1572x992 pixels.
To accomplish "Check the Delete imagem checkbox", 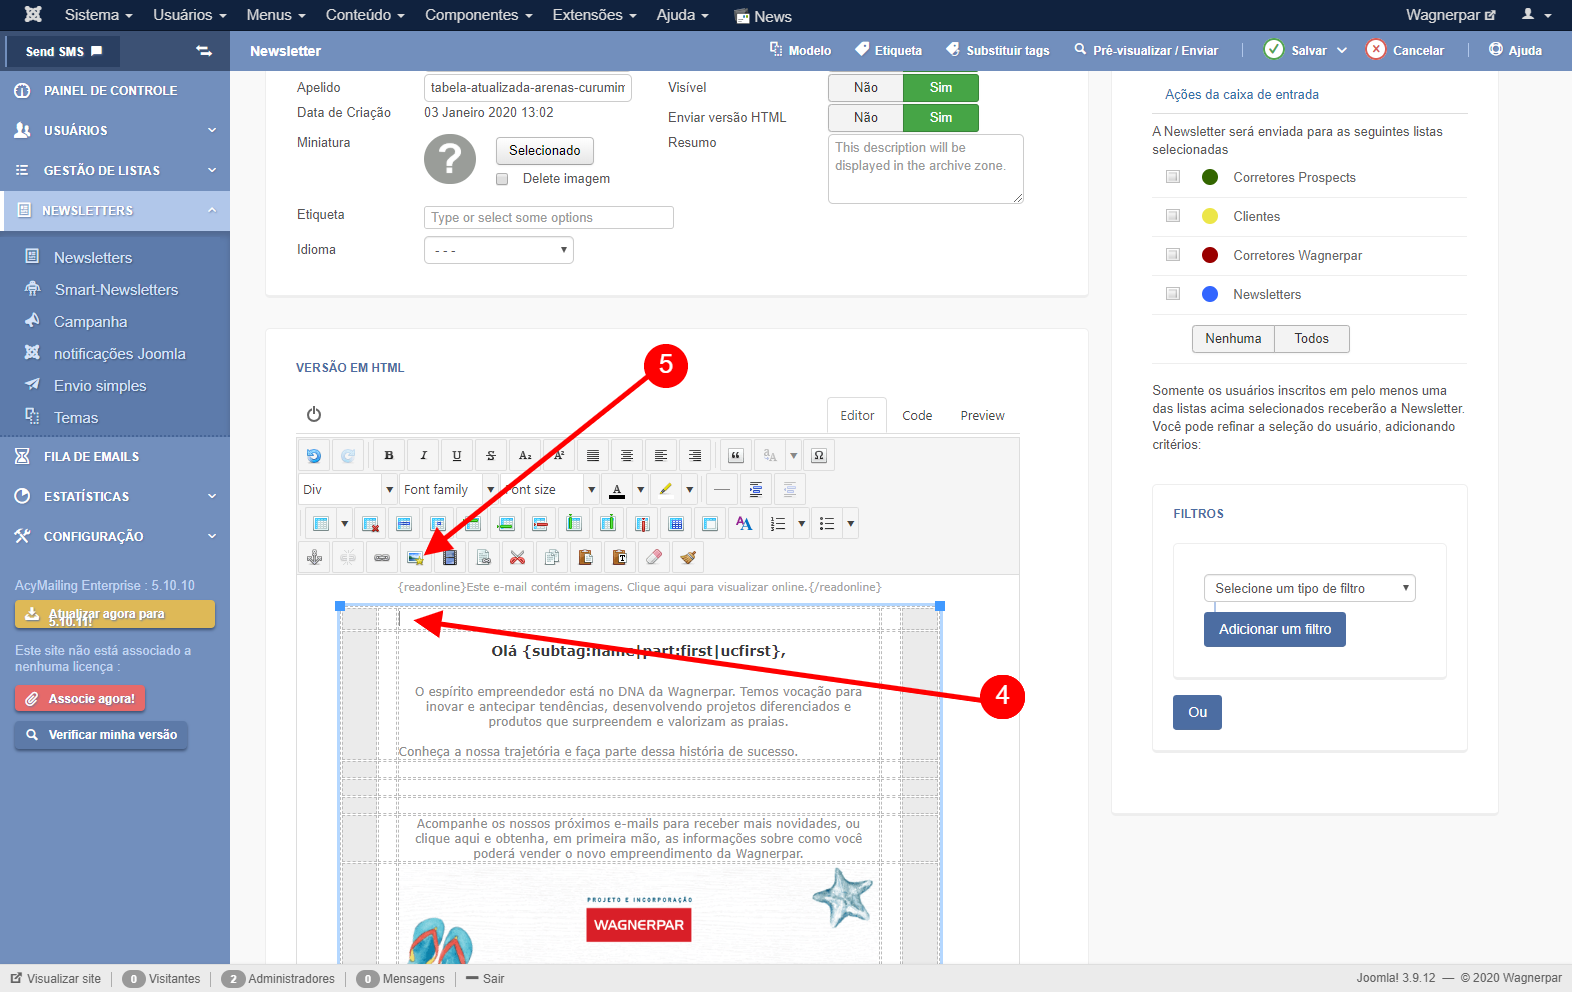I will pos(502,179).
